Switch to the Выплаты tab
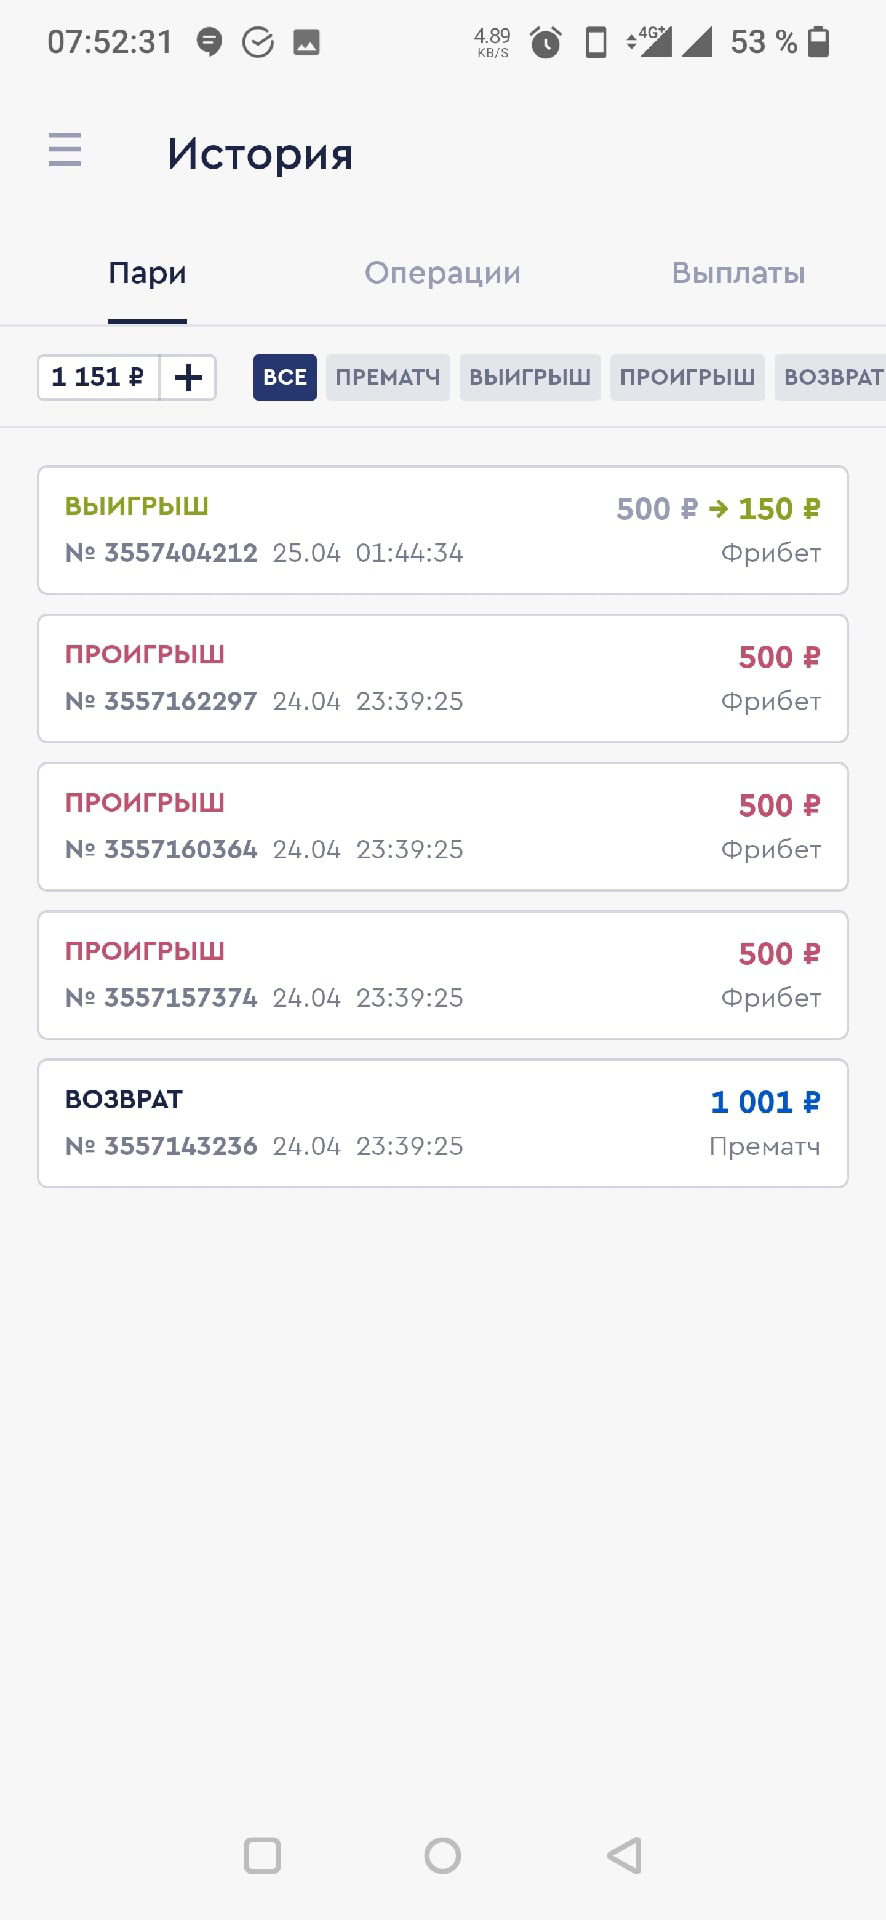This screenshot has height=1920, width=886. pos(738,273)
